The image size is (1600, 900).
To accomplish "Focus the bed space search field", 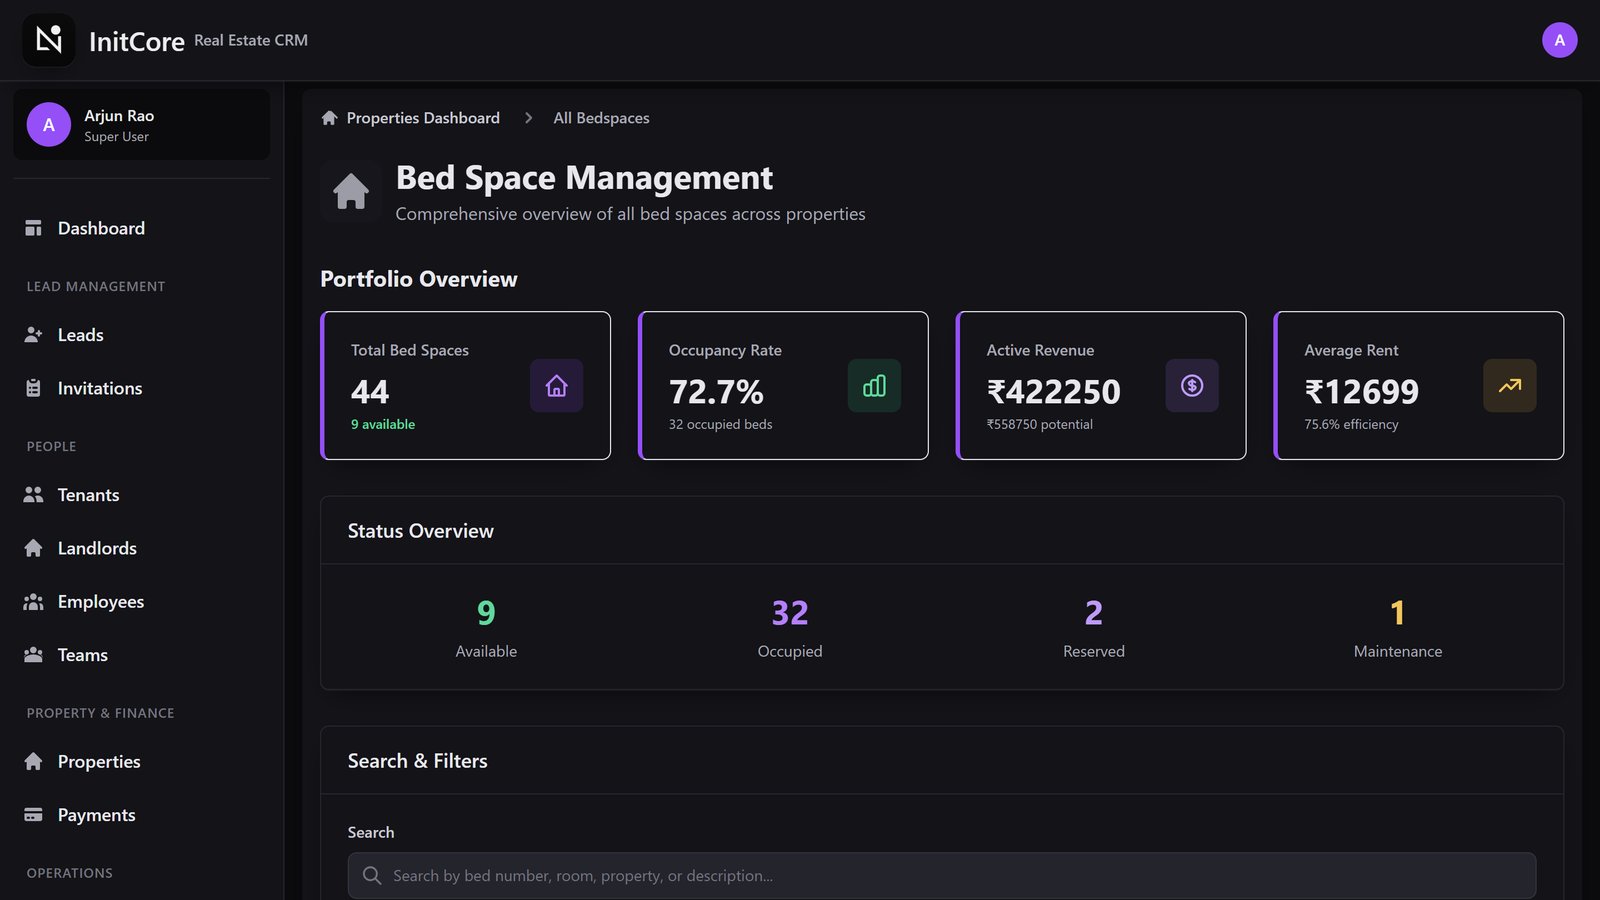I will pyautogui.click(x=942, y=876).
